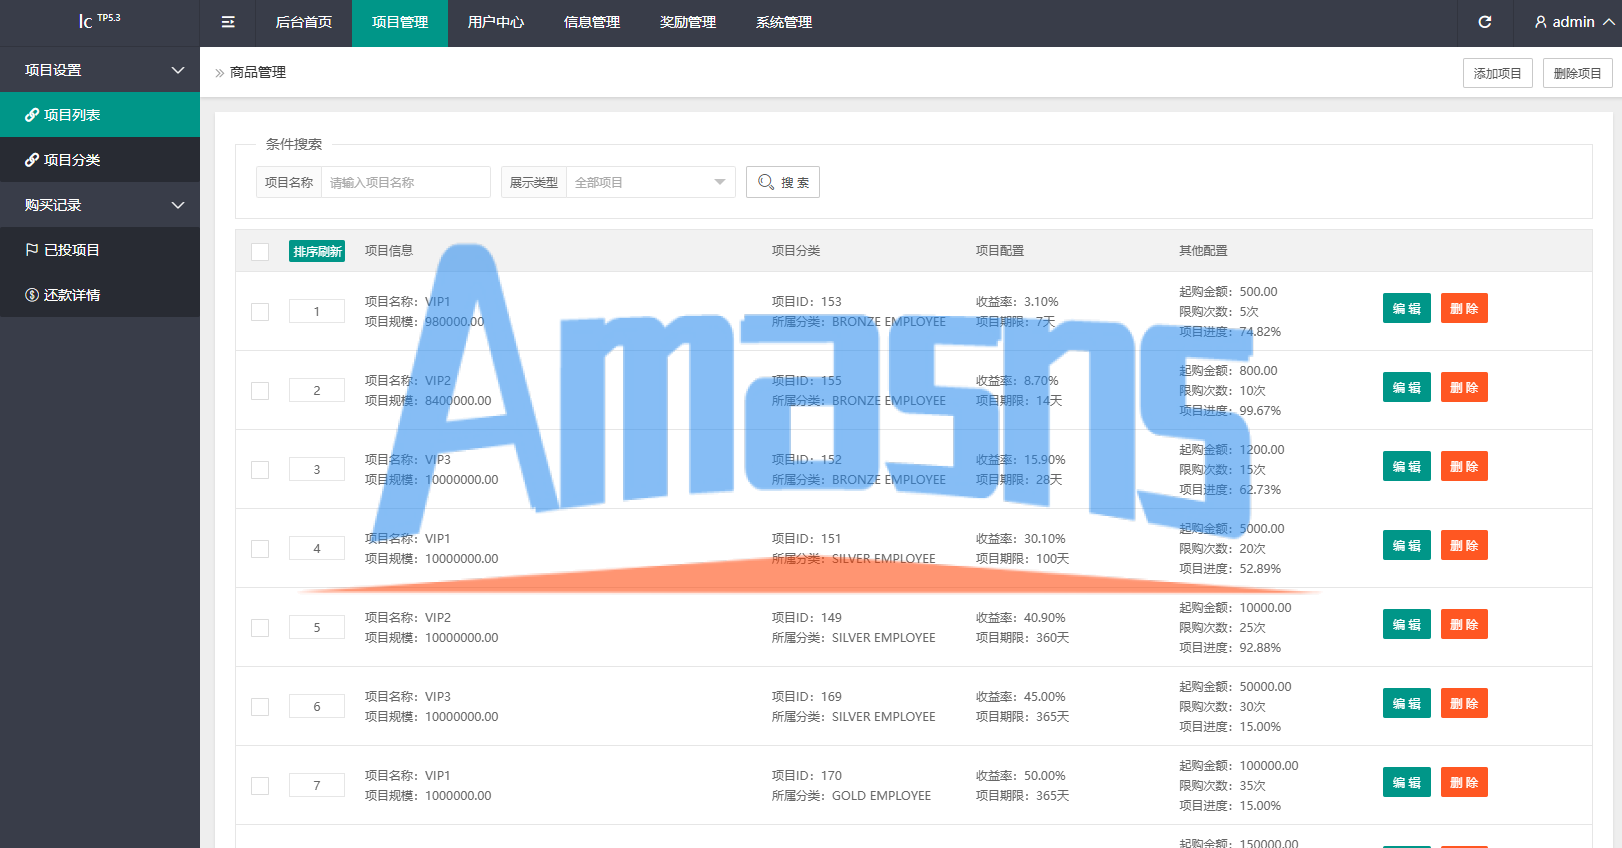Select the 项目管理 top menu
Viewport: 1622px width, 848px height.
400,22
